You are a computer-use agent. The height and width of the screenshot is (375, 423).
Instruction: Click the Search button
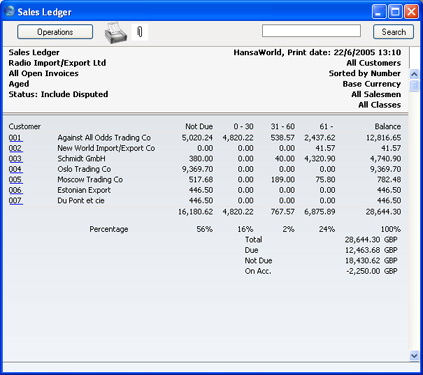(x=393, y=32)
